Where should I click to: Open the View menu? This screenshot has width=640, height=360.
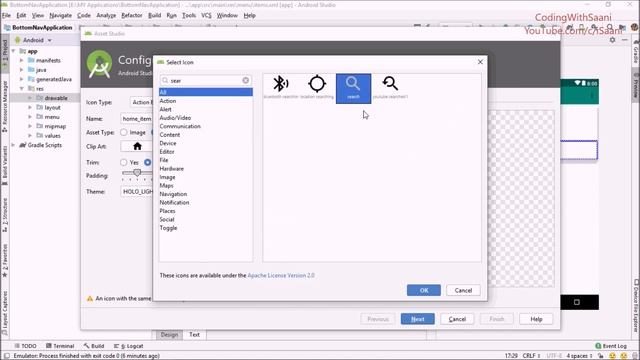[38, 16]
